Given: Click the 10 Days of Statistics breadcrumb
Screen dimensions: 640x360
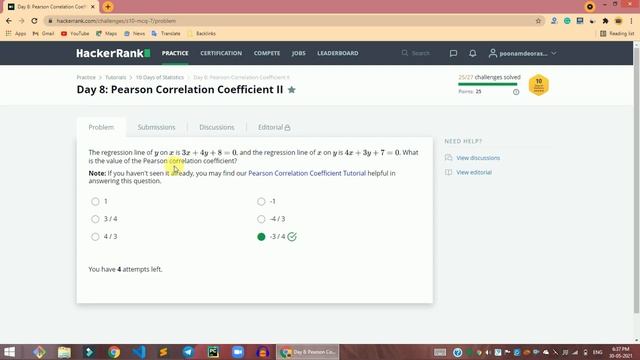Looking at the screenshot, I should (160, 77).
